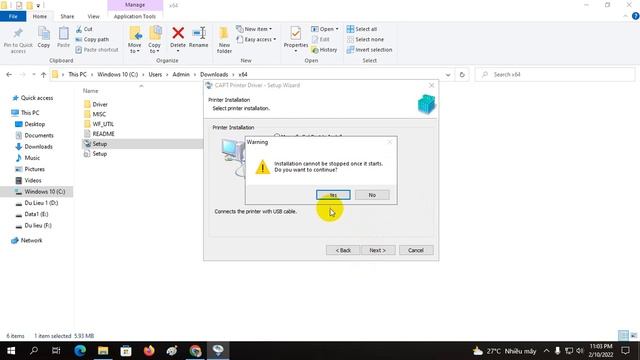Open Documents in navigation pane
The height and width of the screenshot is (360, 640).
tap(39, 135)
